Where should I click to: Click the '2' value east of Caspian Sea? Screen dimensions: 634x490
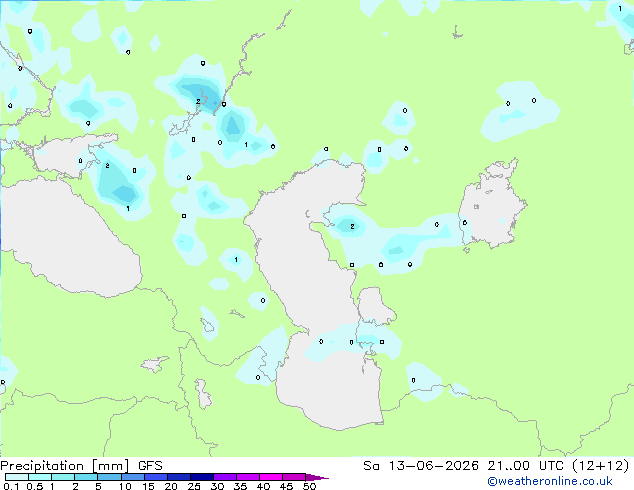(352, 226)
